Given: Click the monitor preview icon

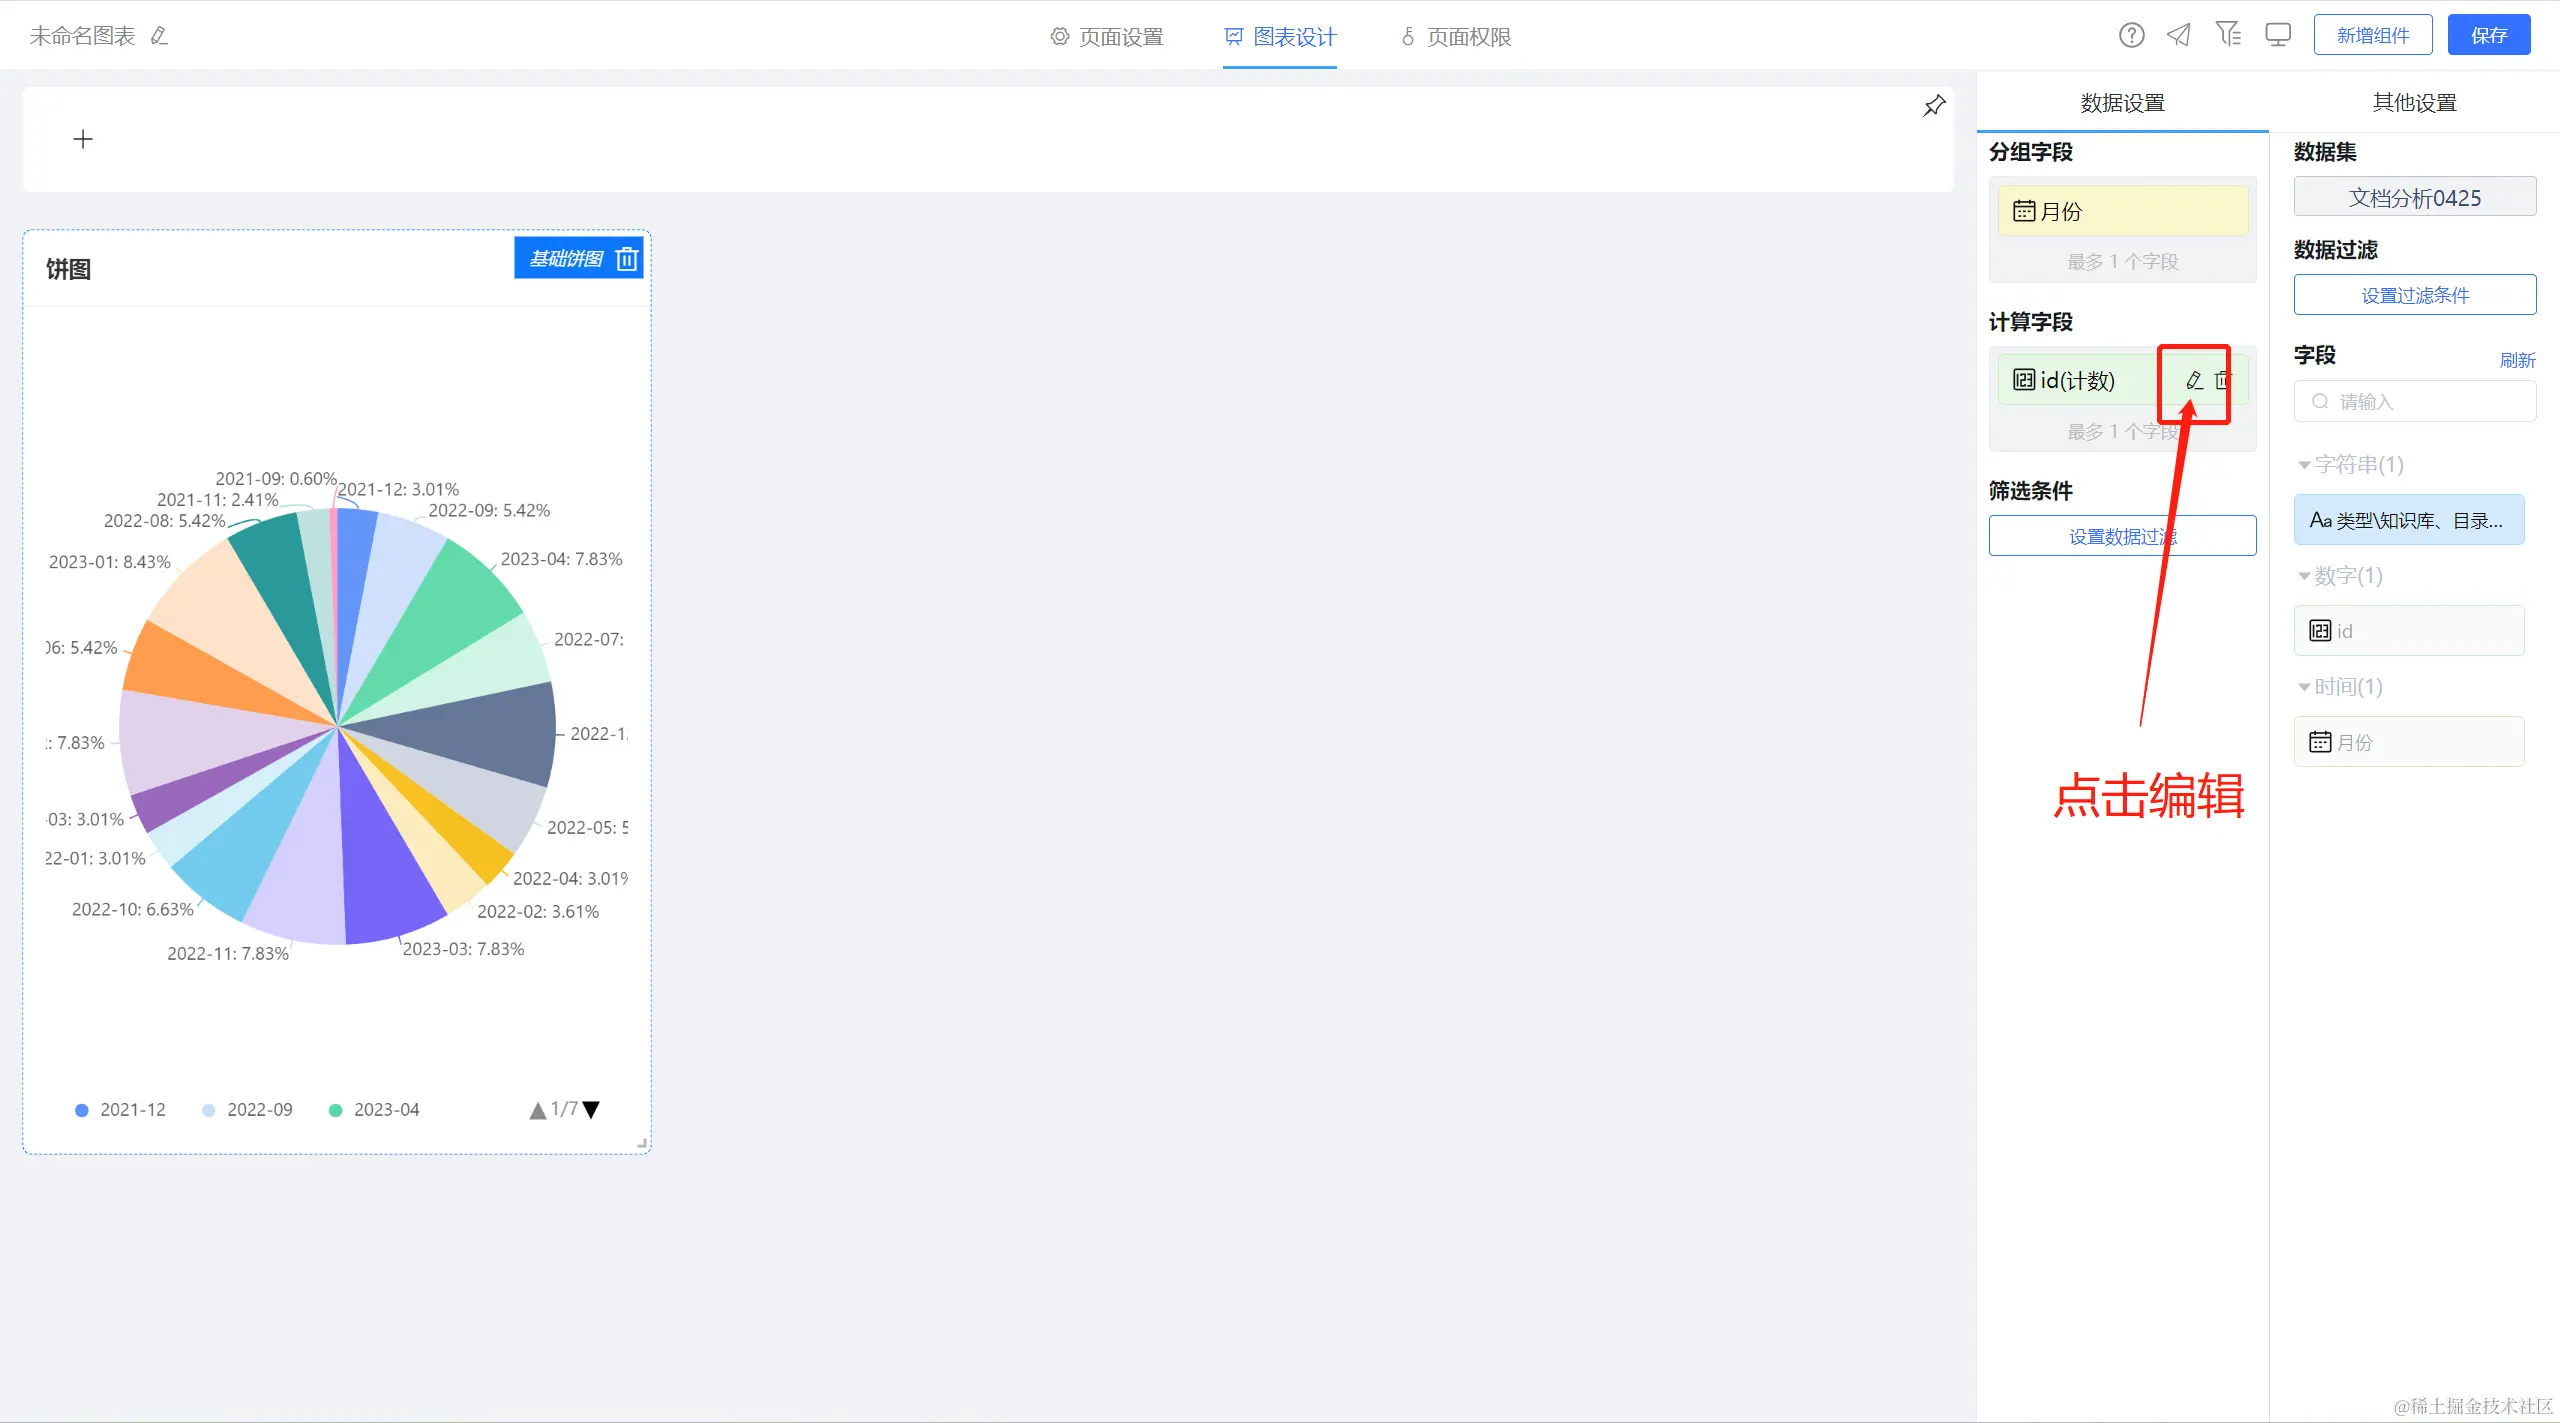Looking at the screenshot, I should coord(2277,36).
